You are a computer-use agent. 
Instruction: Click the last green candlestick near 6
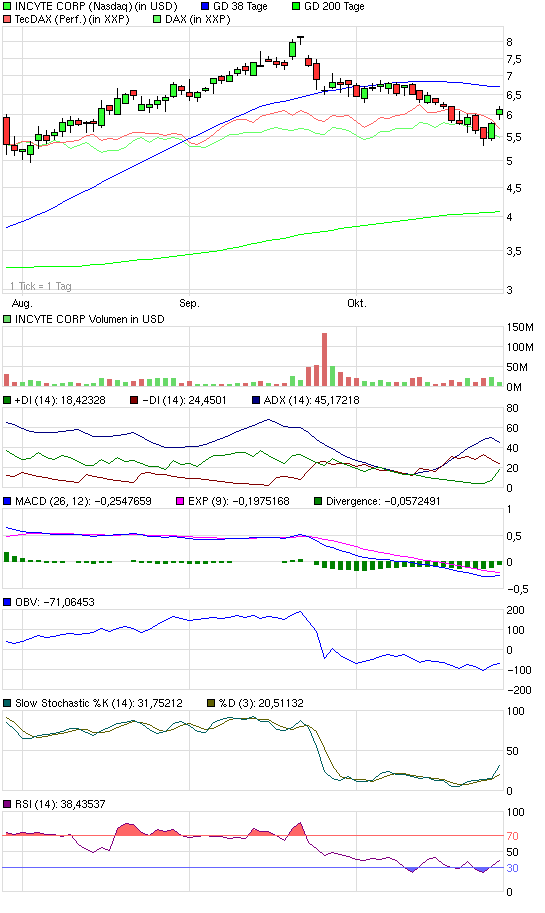500,112
